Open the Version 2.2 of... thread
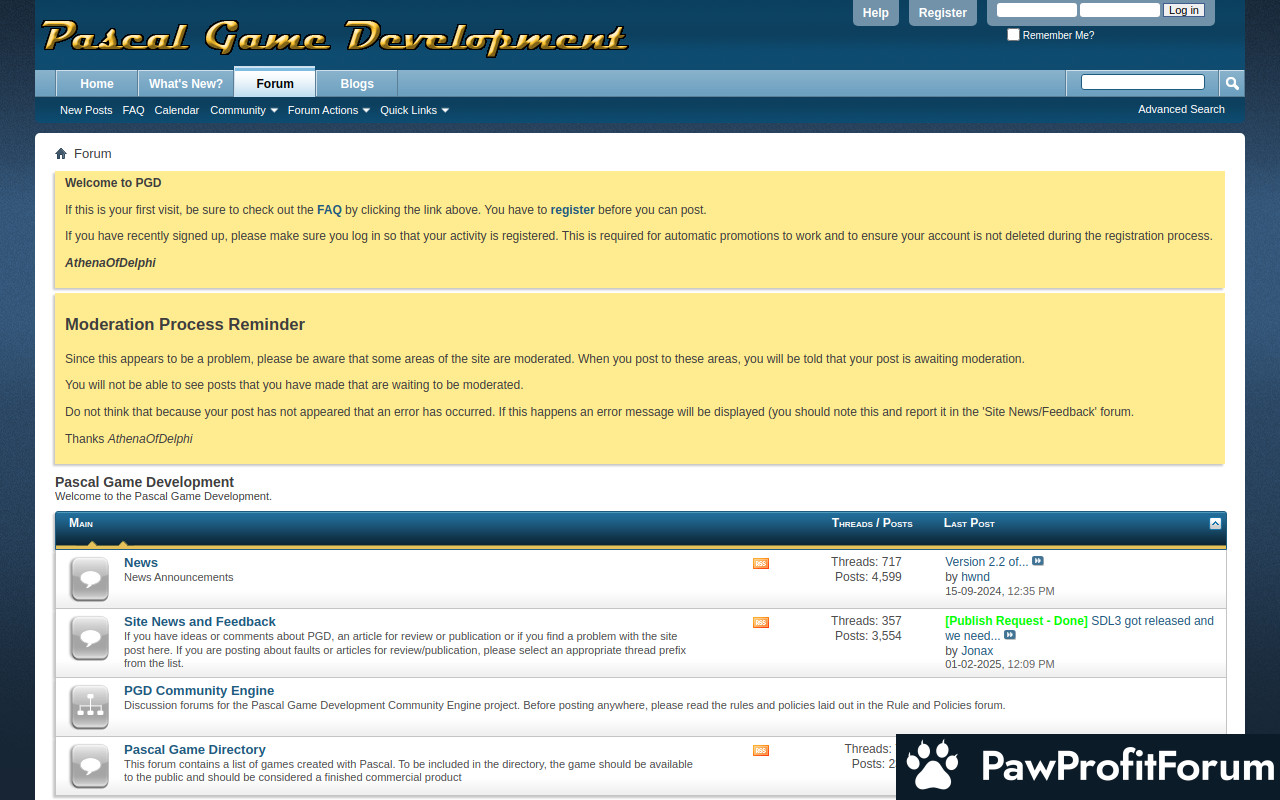Image resolution: width=1280 pixels, height=800 pixels. [986, 562]
